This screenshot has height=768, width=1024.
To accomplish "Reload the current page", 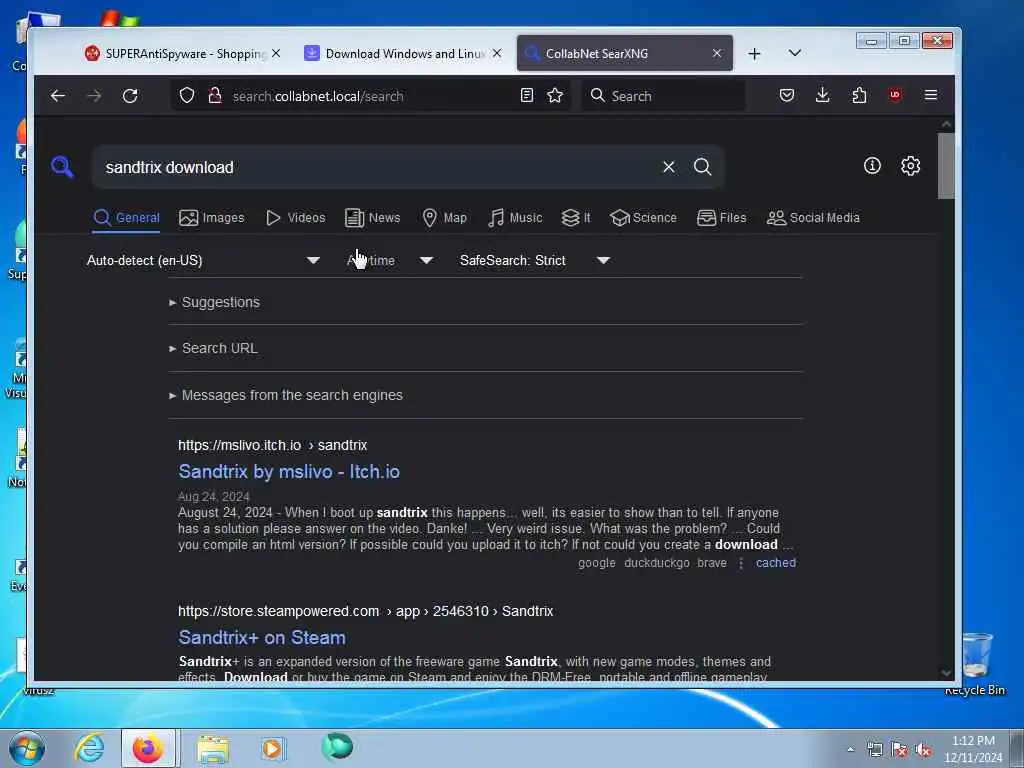I will click(130, 96).
